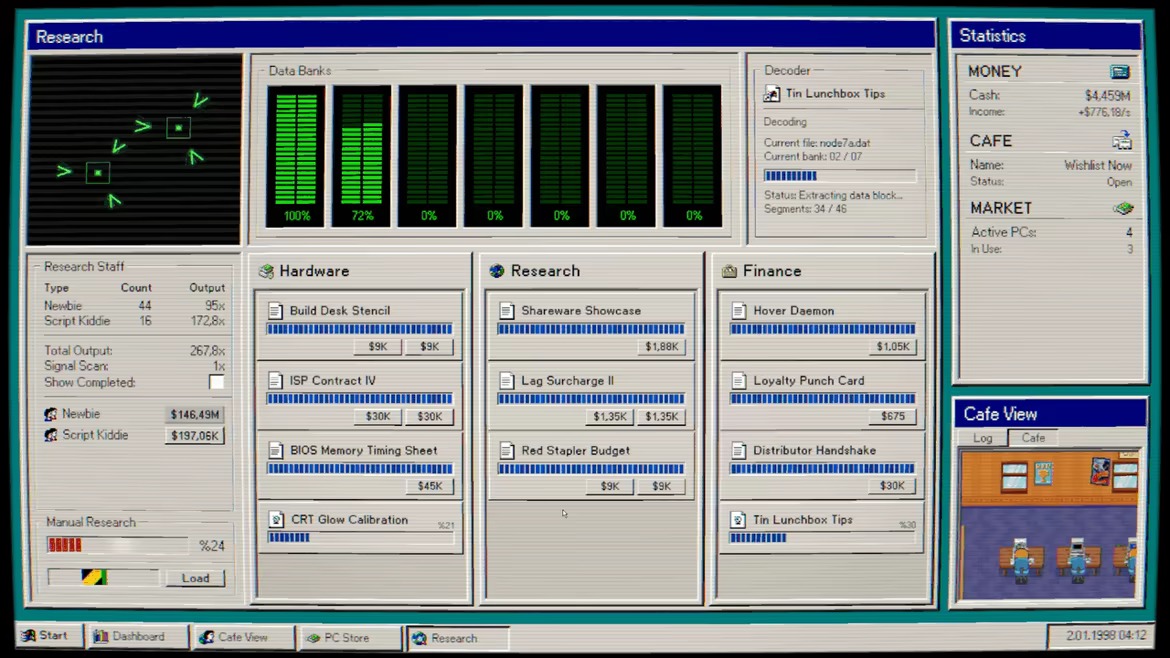The height and width of the screenshot is (658, 1170).
Task: Open the MONEY statistics icon
Action: (x=1119, y=72)
